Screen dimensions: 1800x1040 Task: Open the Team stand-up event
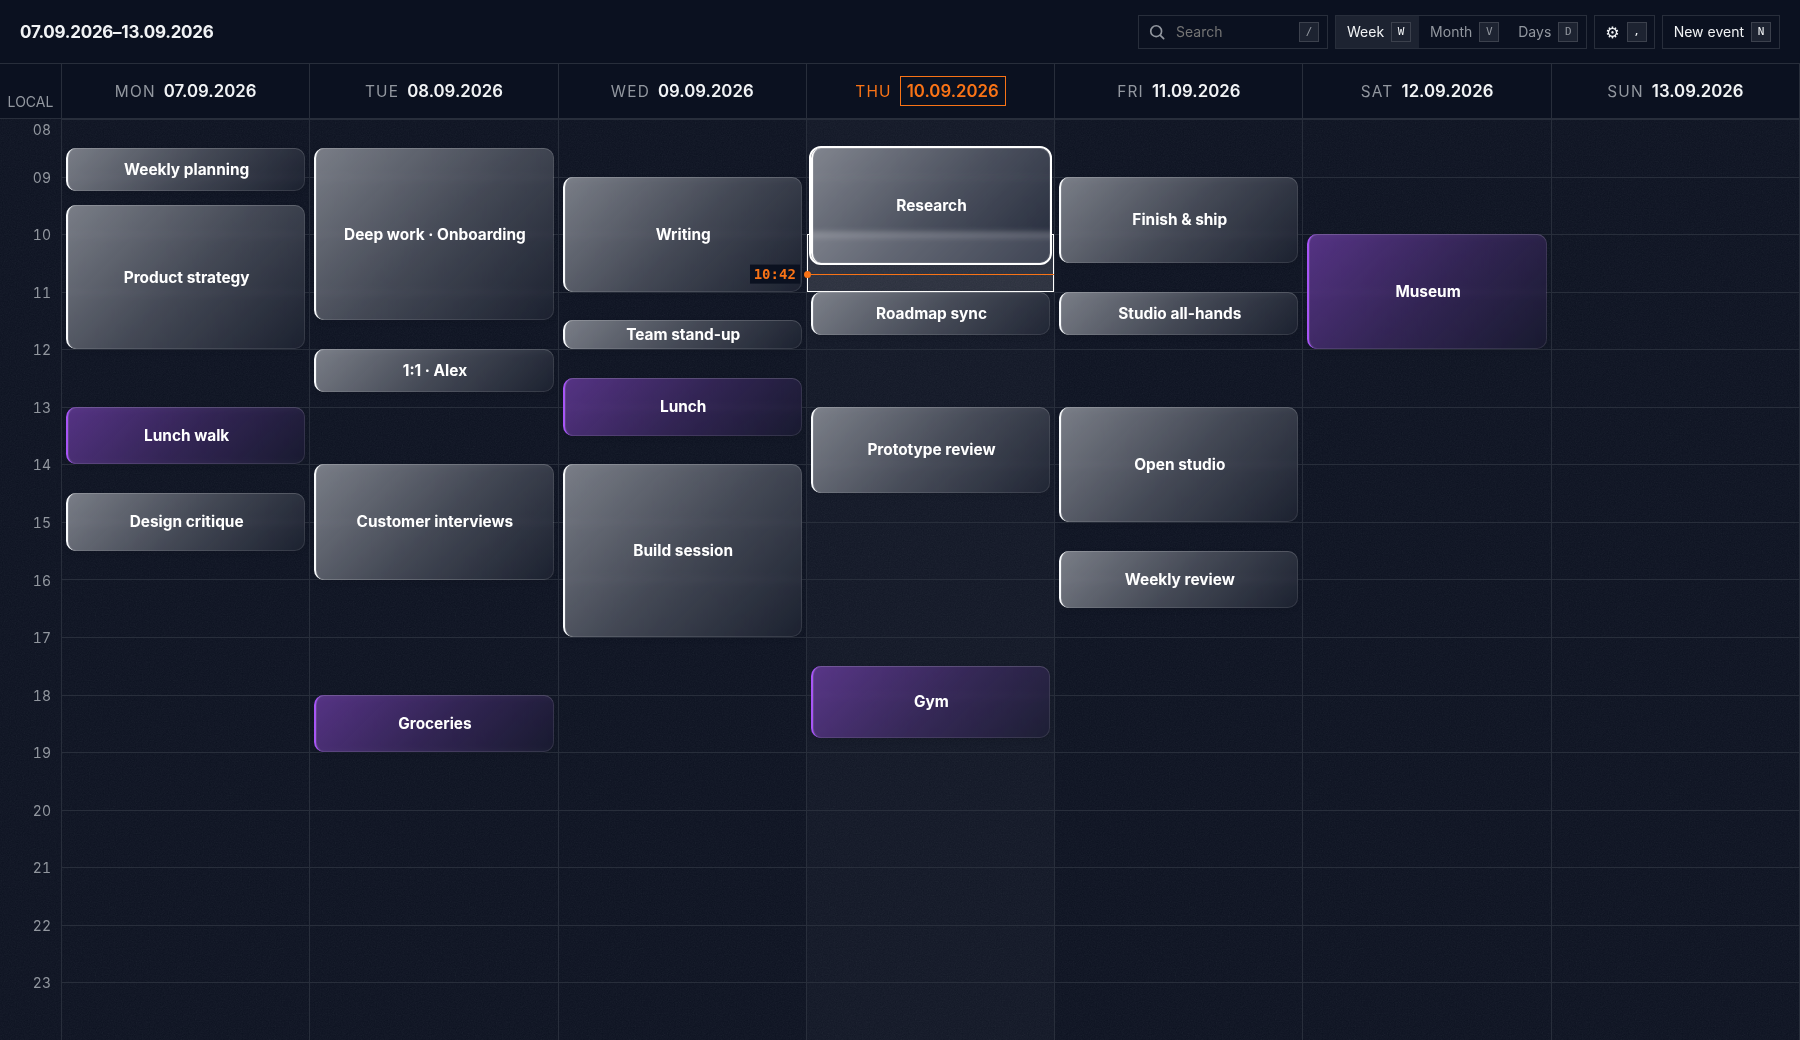pos(682,334)
